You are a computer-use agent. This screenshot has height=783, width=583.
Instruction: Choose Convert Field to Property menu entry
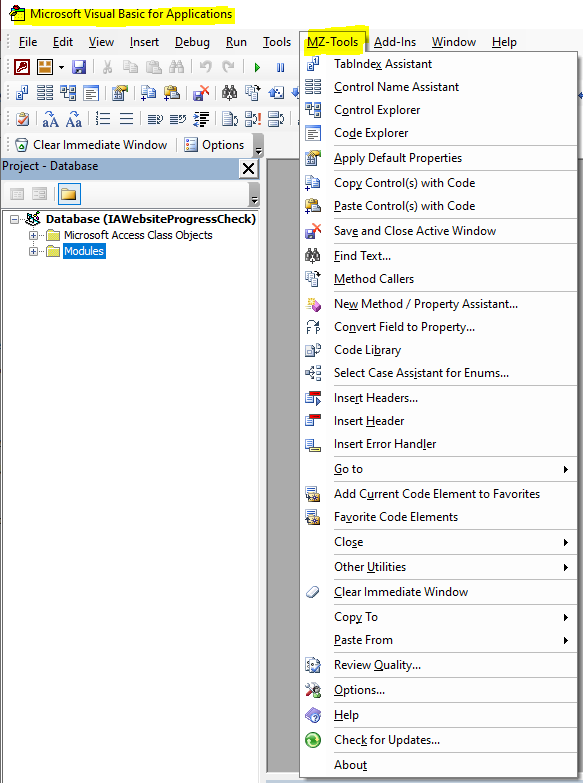[439, 327]
